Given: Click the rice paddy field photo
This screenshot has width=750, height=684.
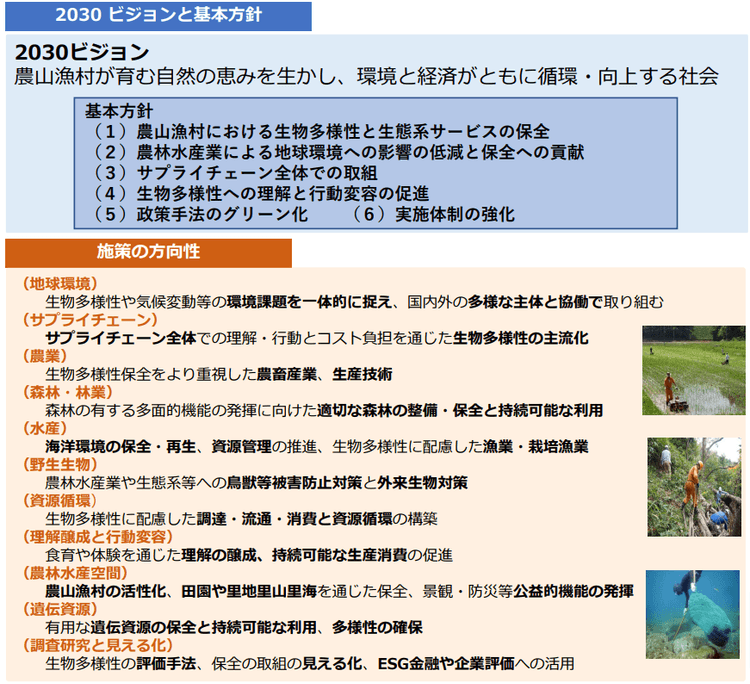Looking at the screenshot, I should click(x=694, y=370).
